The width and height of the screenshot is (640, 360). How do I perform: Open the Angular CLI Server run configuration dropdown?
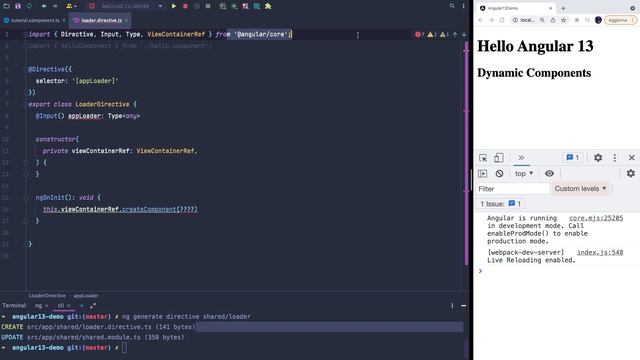click(127, 6)
